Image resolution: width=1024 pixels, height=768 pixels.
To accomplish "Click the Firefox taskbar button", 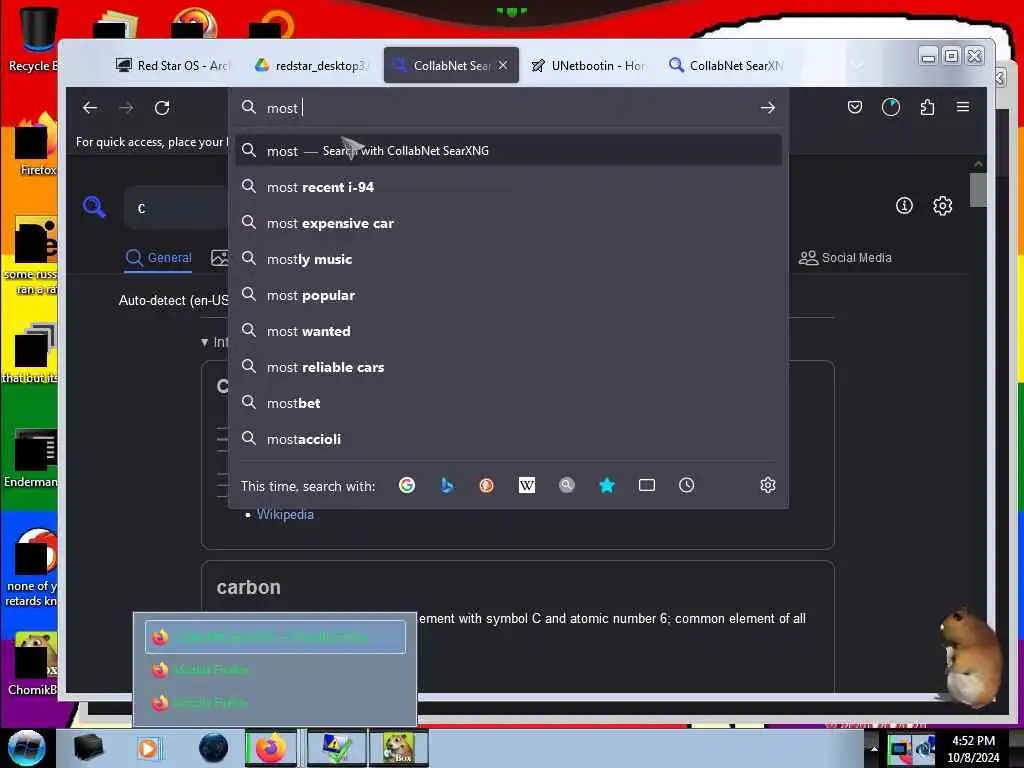I will (x=271, y=748).
